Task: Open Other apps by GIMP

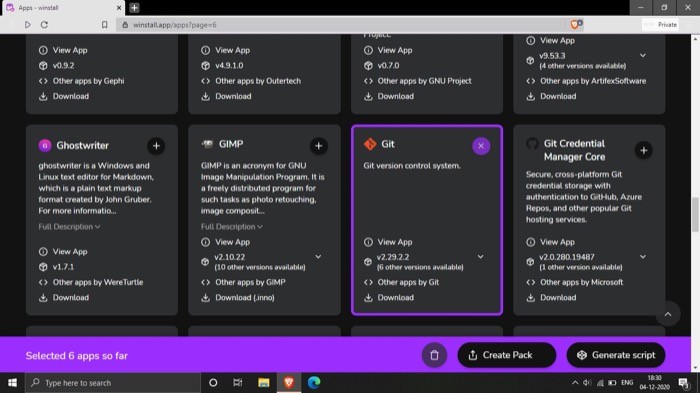Action: click(x=243, y=282)
